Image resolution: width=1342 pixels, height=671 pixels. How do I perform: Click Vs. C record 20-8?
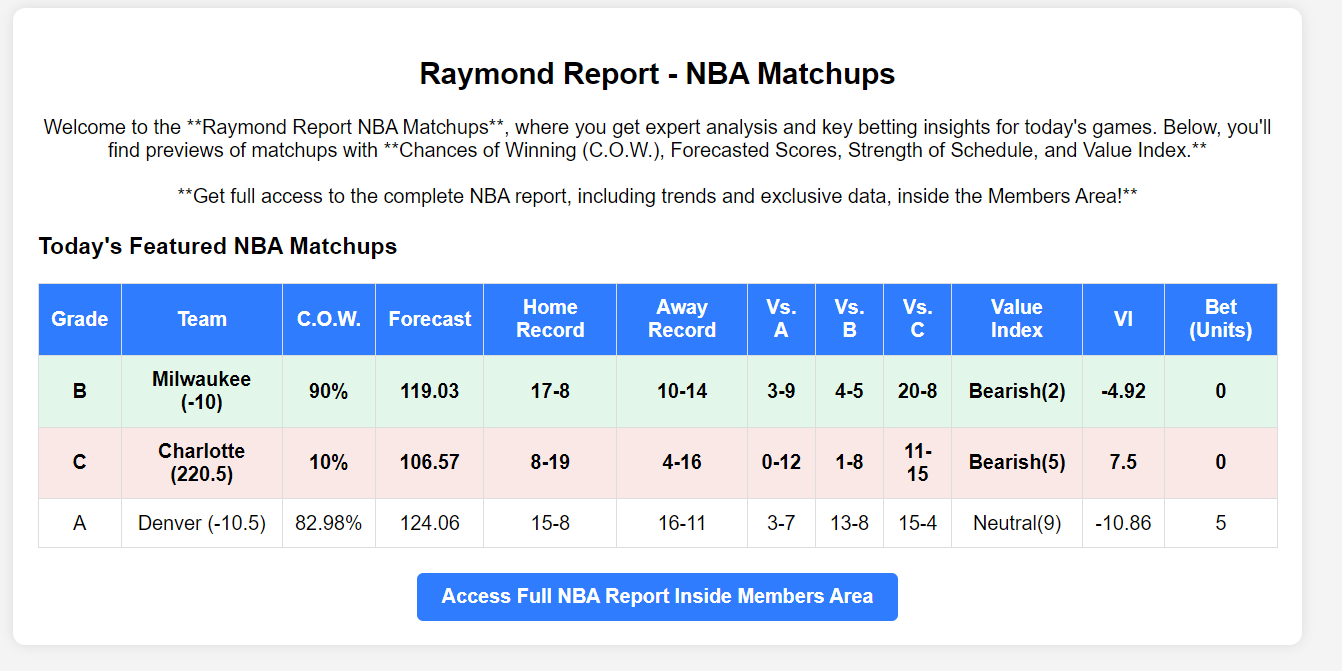tap(917, 391)
